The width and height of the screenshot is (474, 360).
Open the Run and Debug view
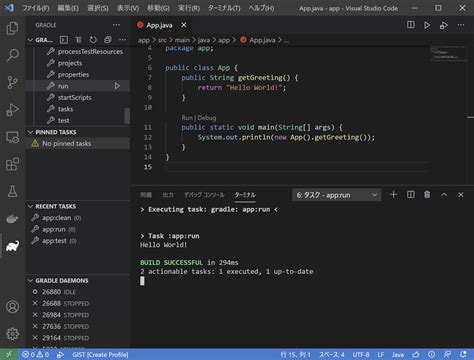click(12, 110)
